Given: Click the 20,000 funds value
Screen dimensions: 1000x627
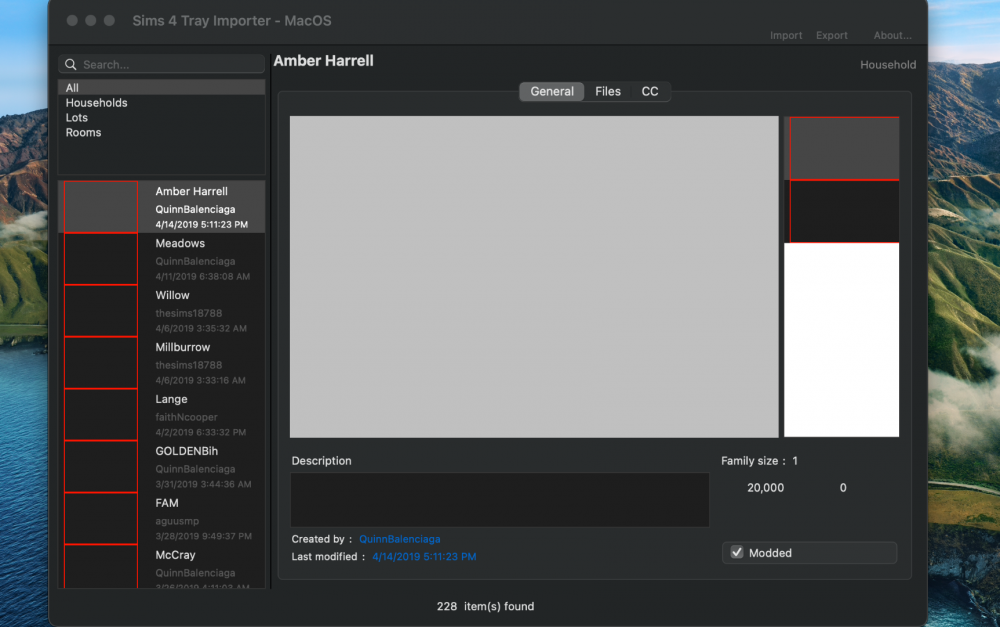Looking at the screenshot, I should coord(765,487).
